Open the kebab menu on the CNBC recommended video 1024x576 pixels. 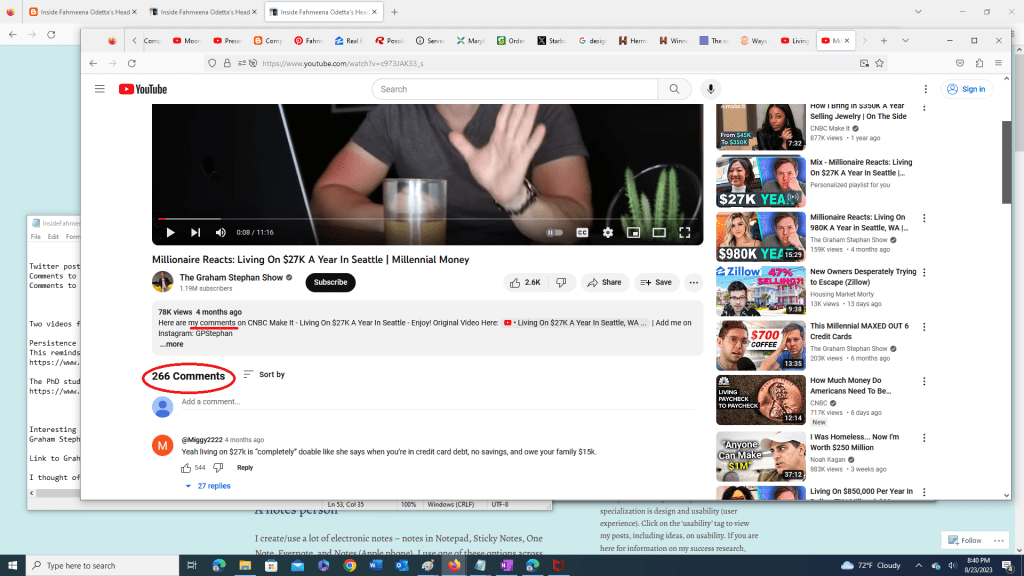pos(923,381)
